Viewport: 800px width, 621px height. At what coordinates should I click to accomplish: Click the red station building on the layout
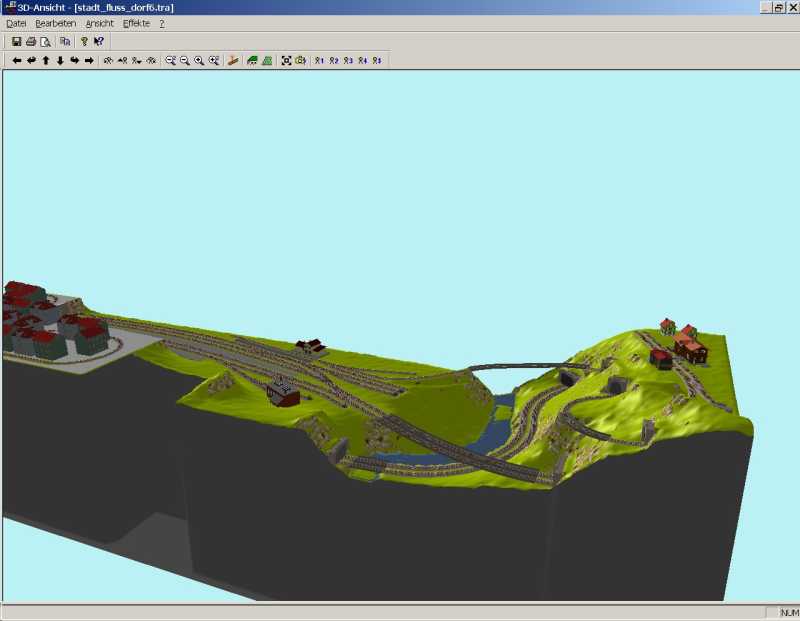[x=284, y=395]
